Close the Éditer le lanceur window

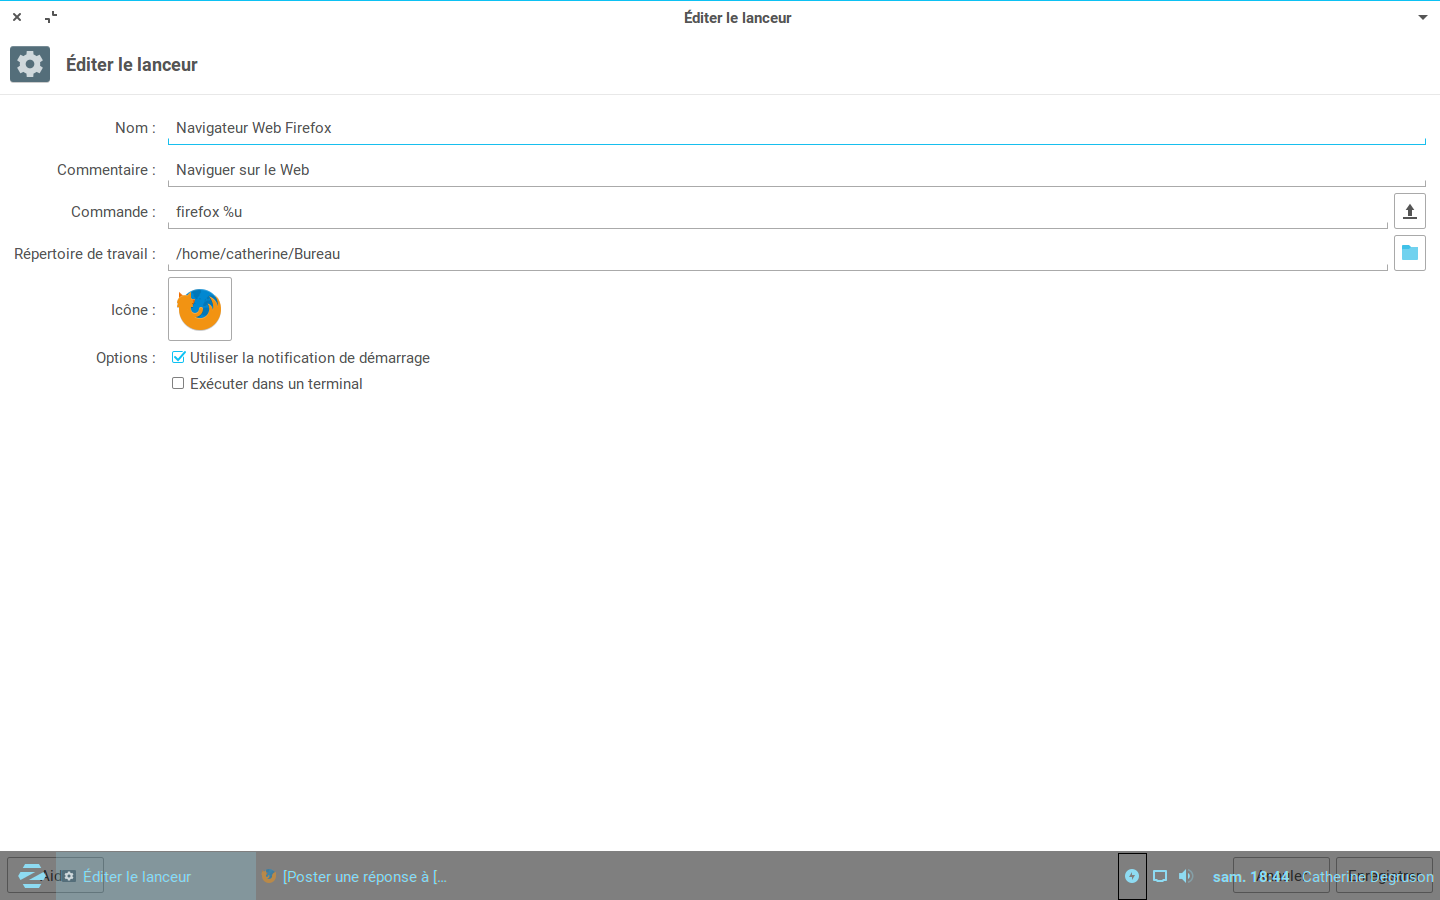(x=17, y=17)
